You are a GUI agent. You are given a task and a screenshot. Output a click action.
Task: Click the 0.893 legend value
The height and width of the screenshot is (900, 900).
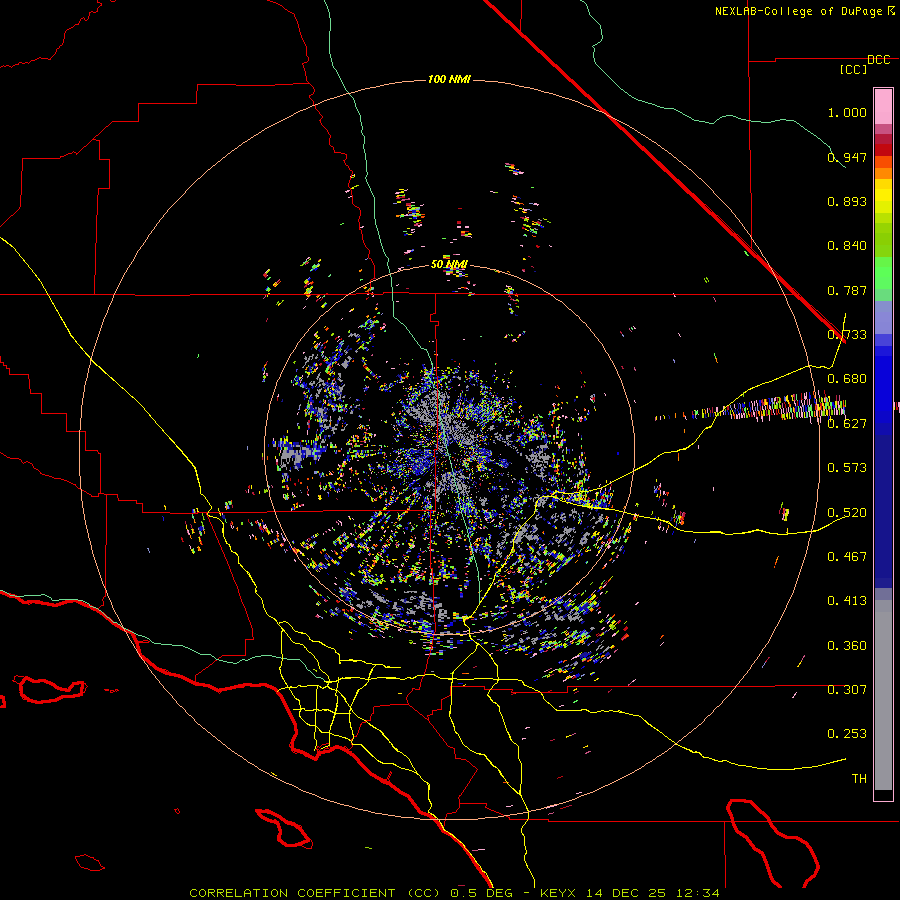tap(847, 201)
